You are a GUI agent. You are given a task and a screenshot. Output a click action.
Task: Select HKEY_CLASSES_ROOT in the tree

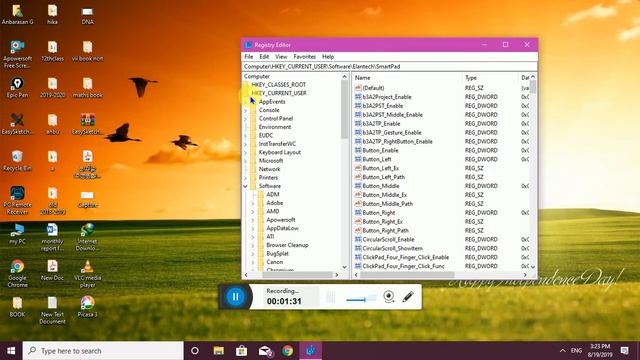[278, 84]
